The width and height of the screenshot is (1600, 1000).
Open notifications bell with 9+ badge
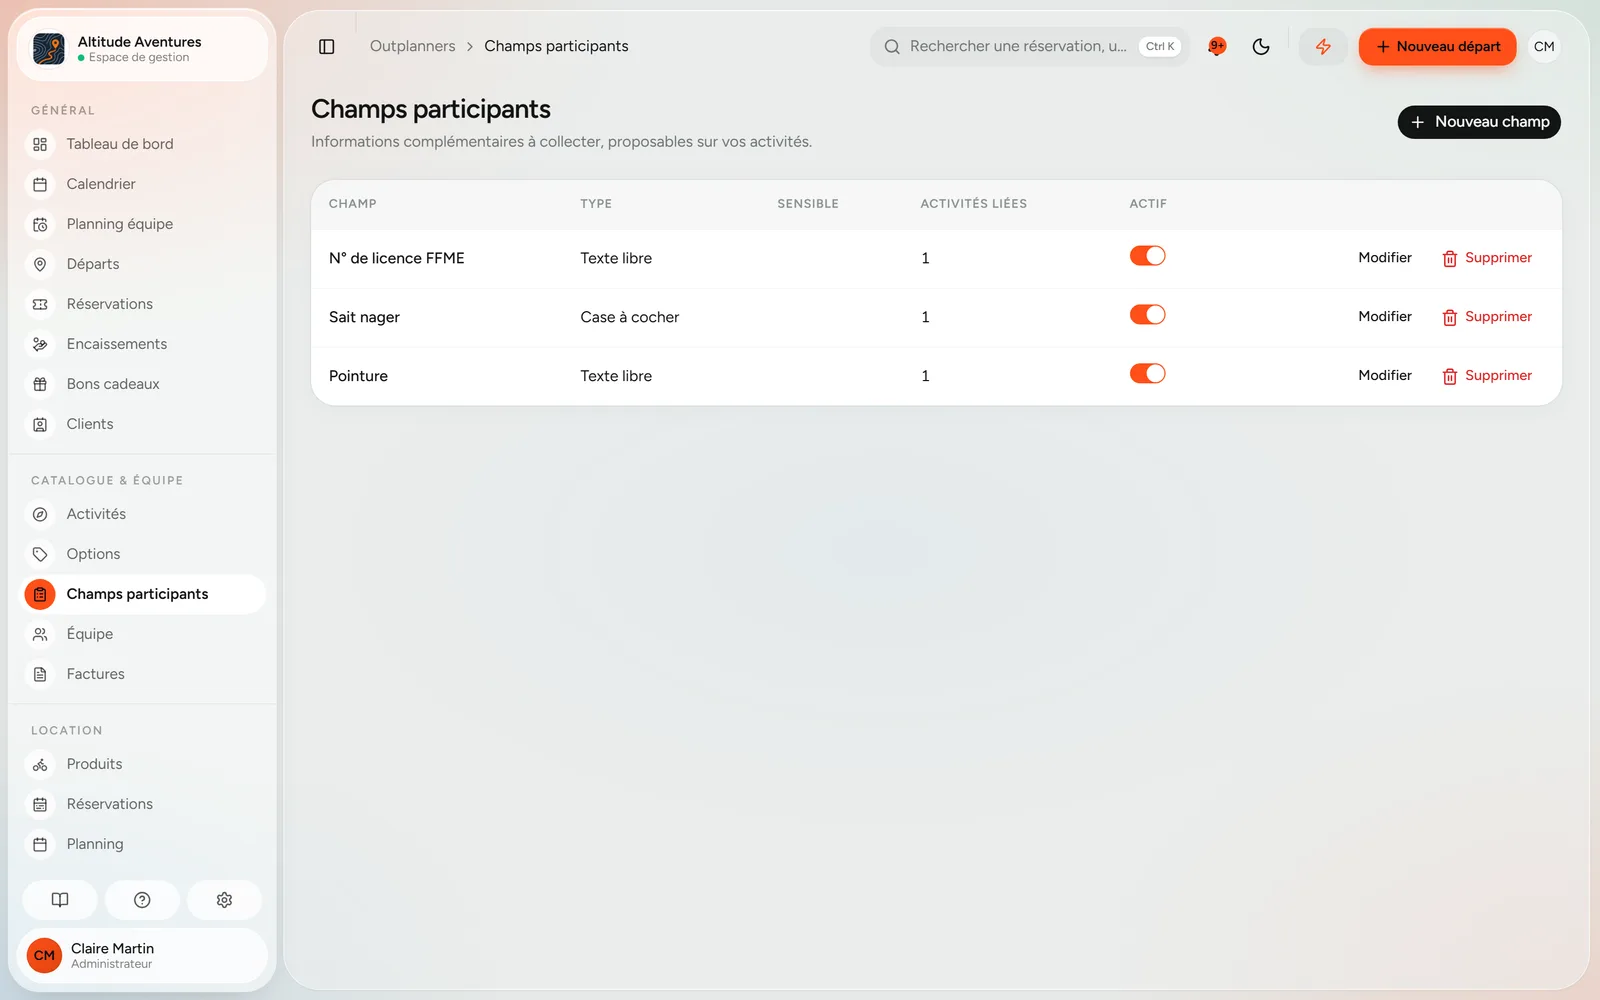pos(1217,47)
